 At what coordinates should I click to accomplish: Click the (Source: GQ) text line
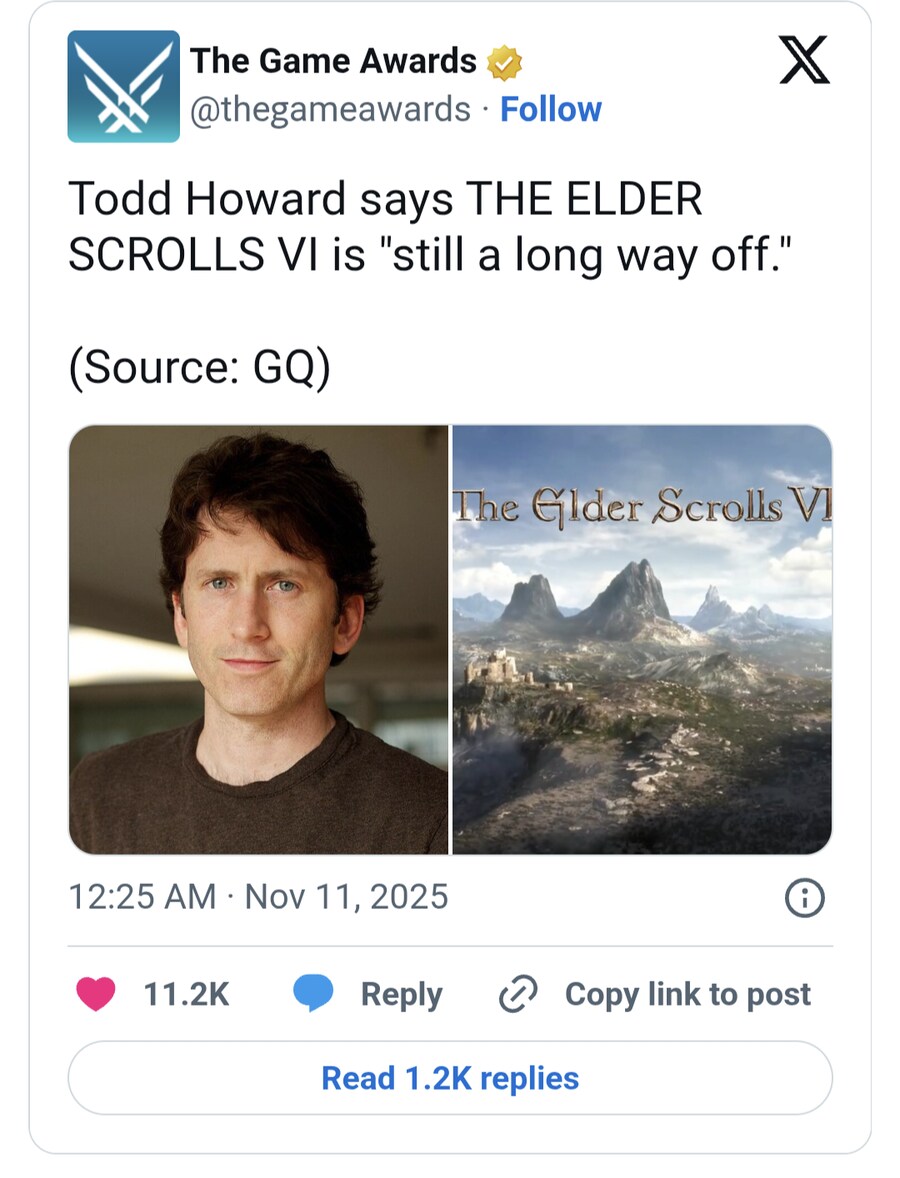pos(199,368)
